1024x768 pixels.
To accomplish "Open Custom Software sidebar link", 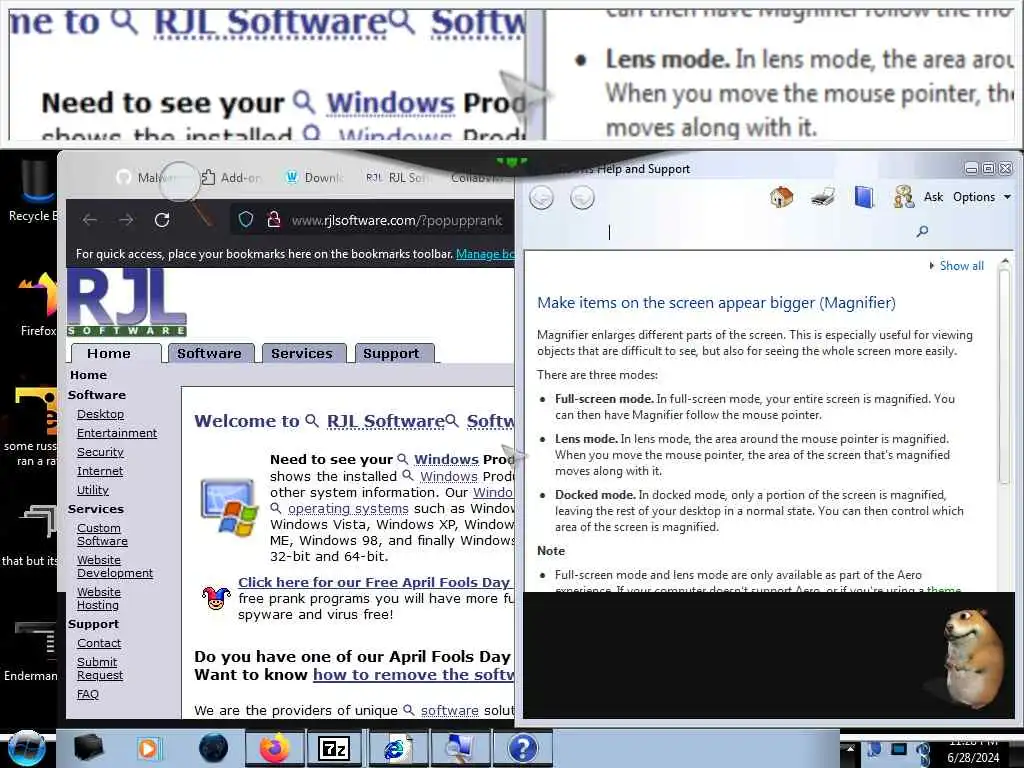I will coord(102,534).
